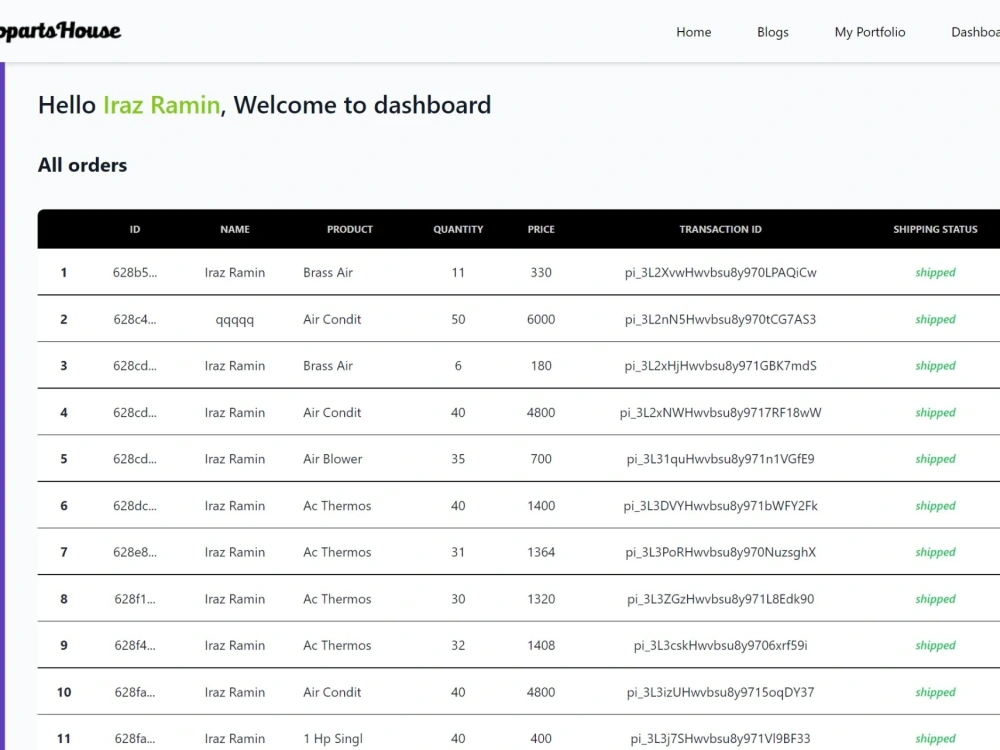Click the Air Blower product cell
The width and height of the screenshot is (1000, 750).
[332, 459]
